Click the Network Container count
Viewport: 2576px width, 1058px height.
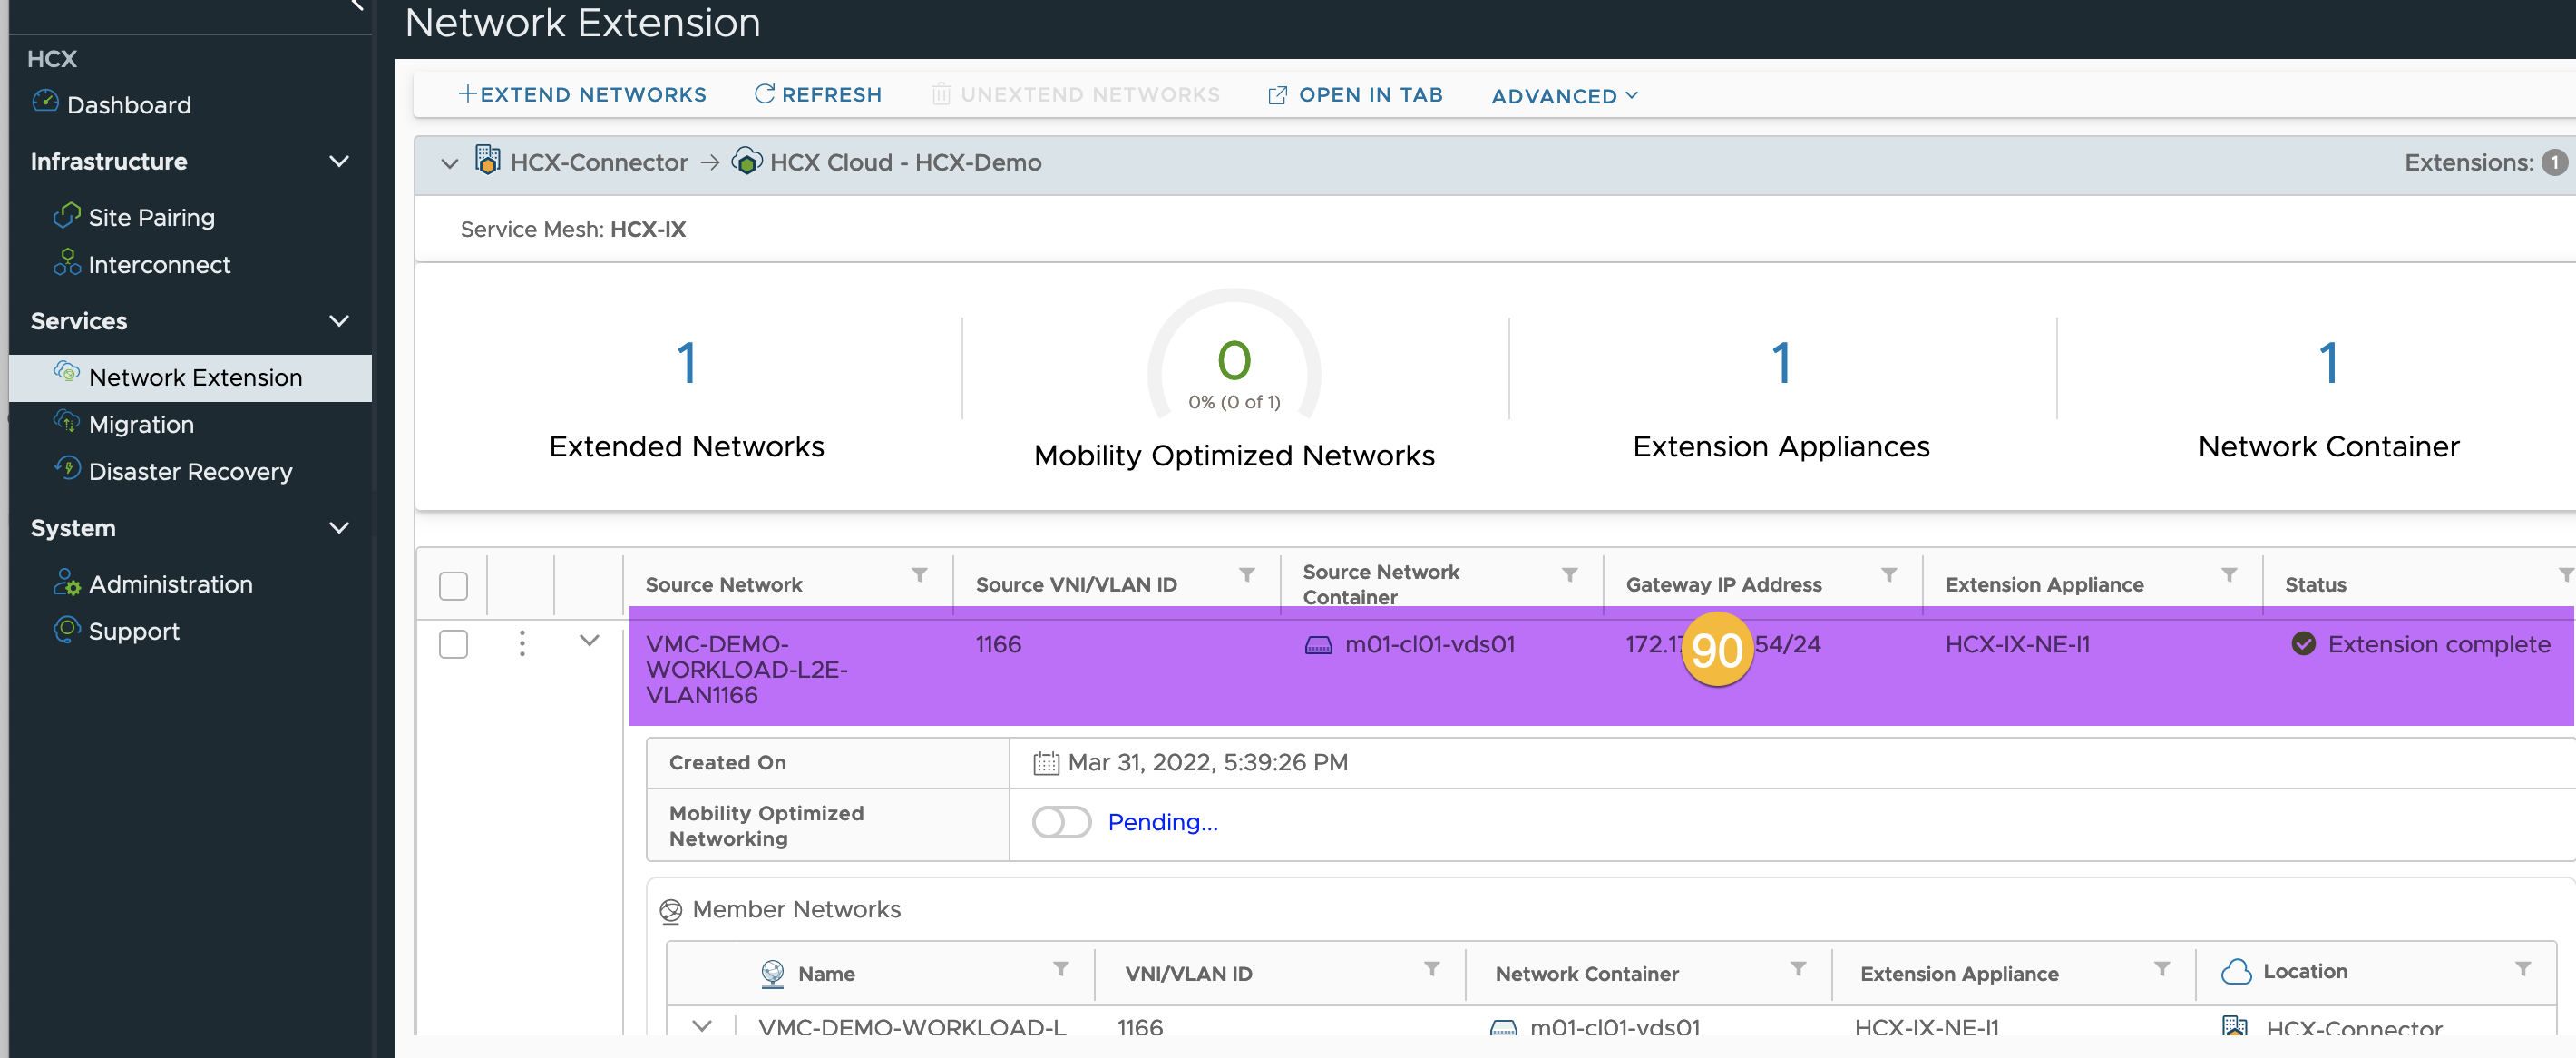pos(2329,362)
